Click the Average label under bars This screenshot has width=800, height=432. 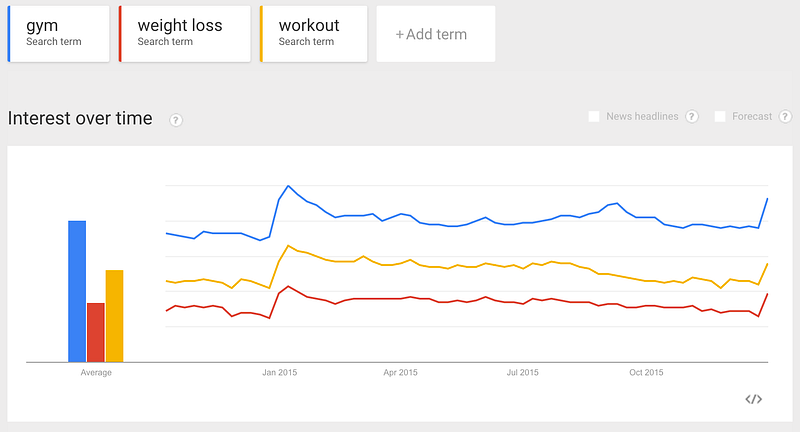[x=96, y=373]
